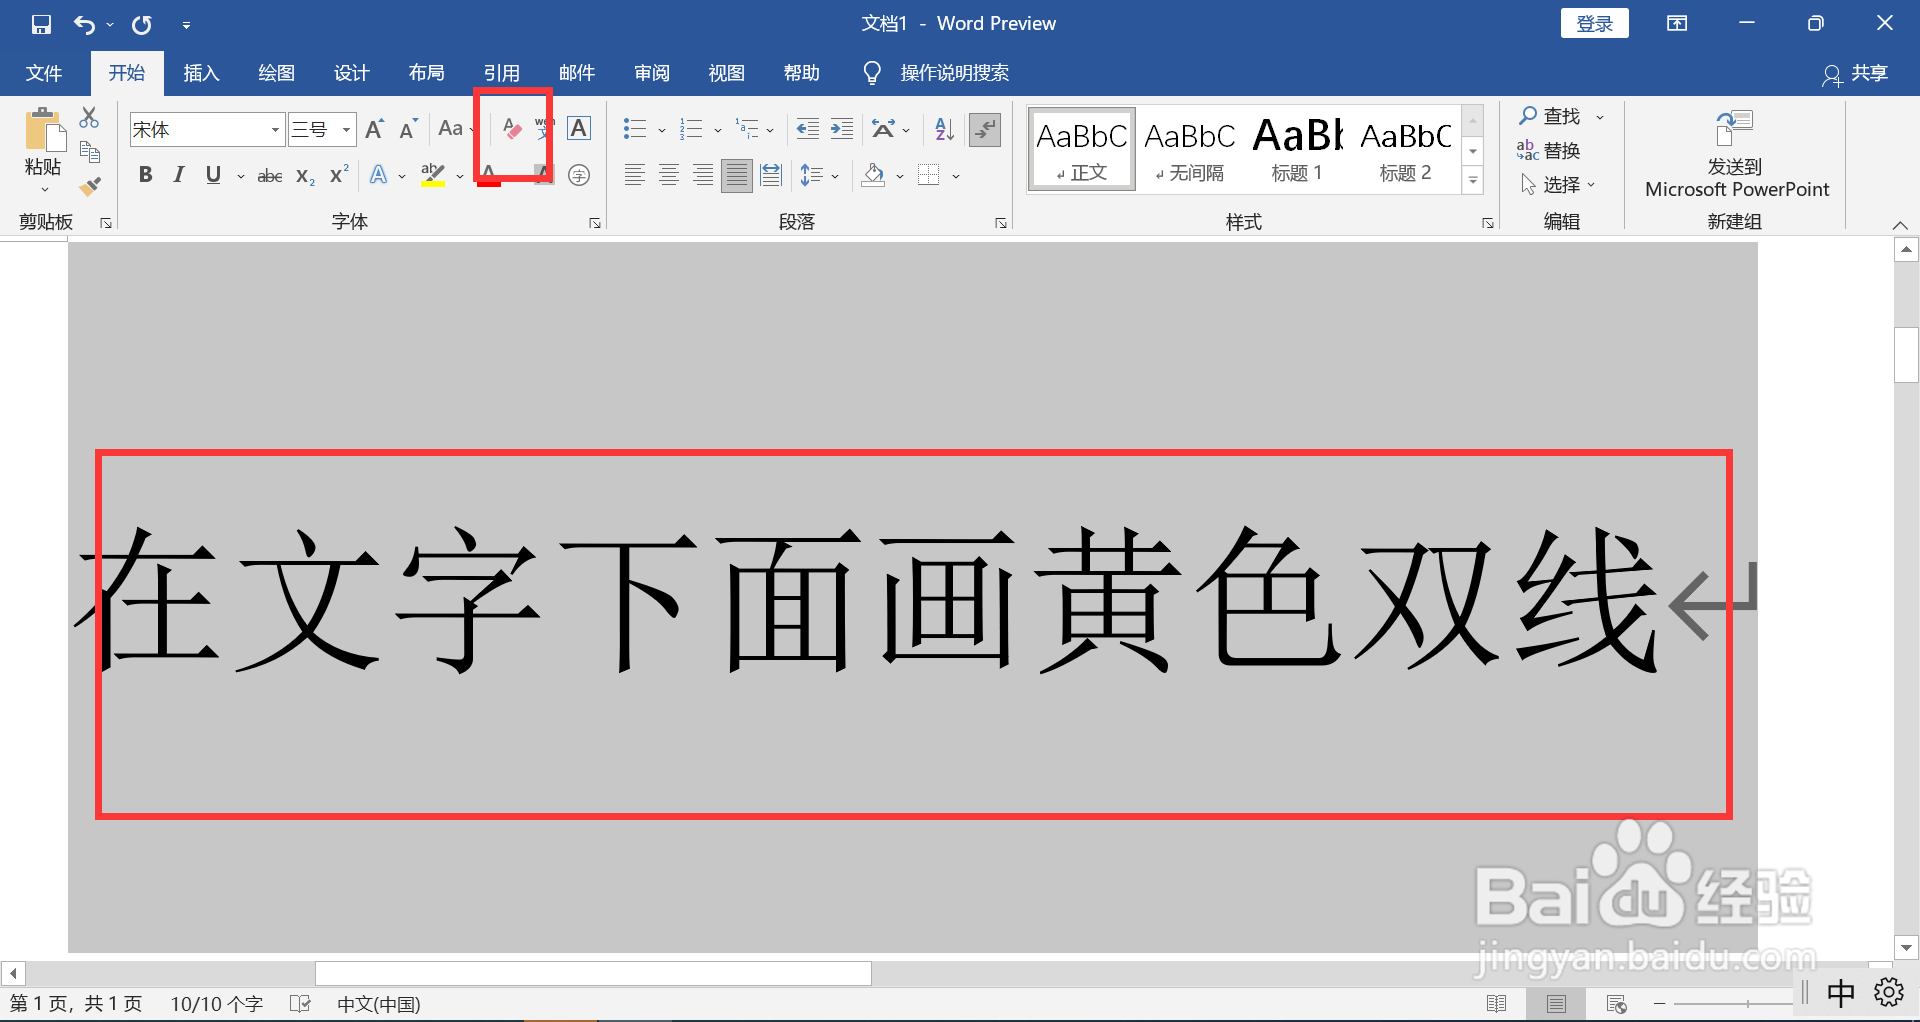Image resolution: width=1920 pixels, height=1022 pixels.
Task: Switch to the 布局 tab
Action: tap(426, 73)
